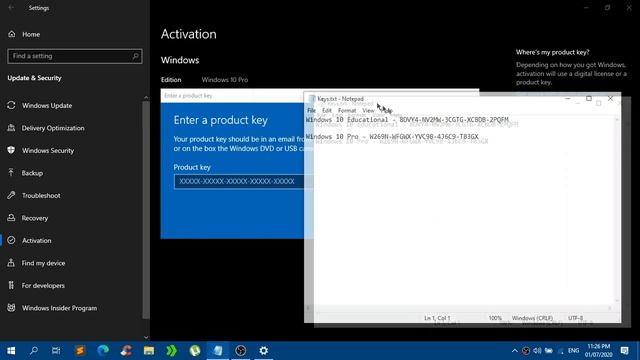Click Windows (CRLF) in Notepad status bar

point(532,318)
